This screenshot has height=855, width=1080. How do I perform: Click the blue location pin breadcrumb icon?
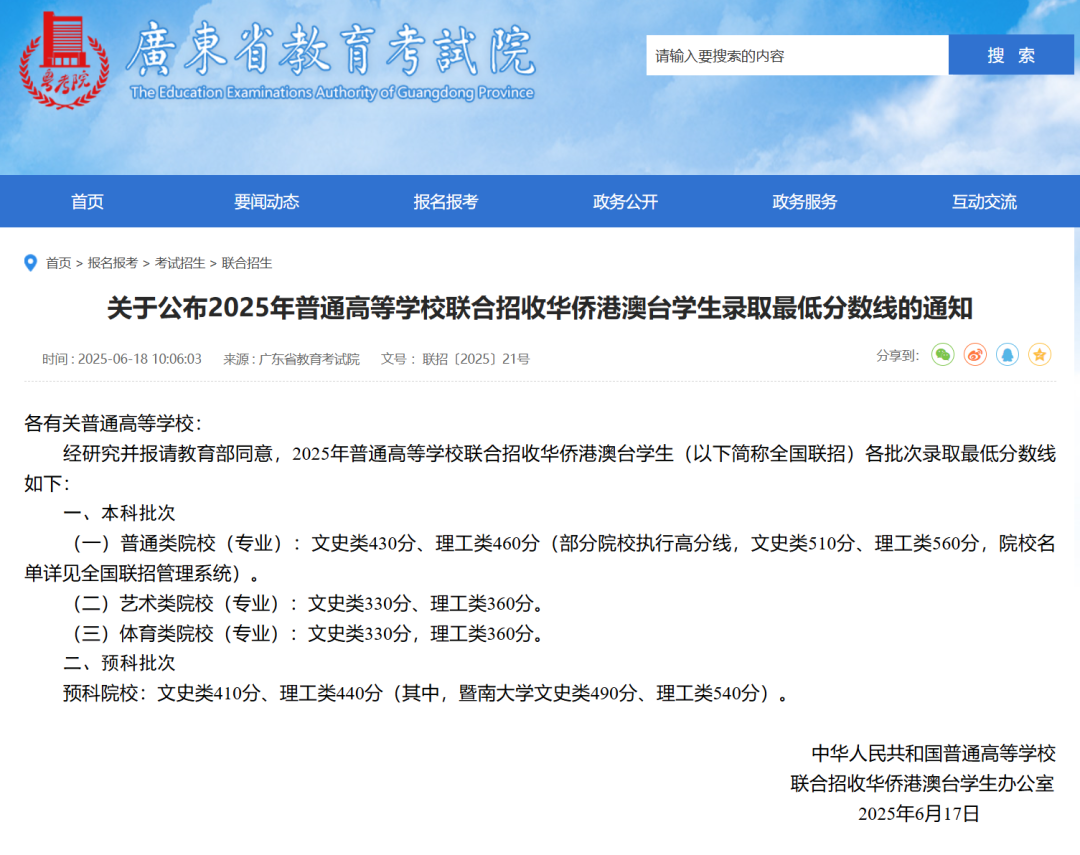click(x=30, y=263)
